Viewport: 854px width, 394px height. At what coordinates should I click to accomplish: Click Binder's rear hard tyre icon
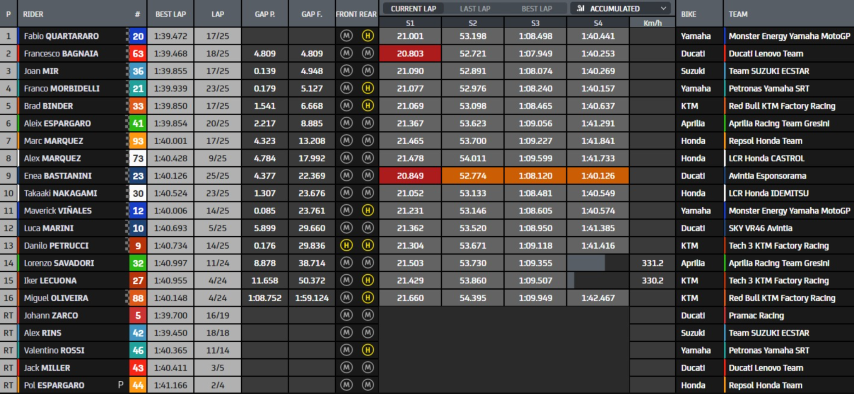pyautogui.click(x=368, y=106)
